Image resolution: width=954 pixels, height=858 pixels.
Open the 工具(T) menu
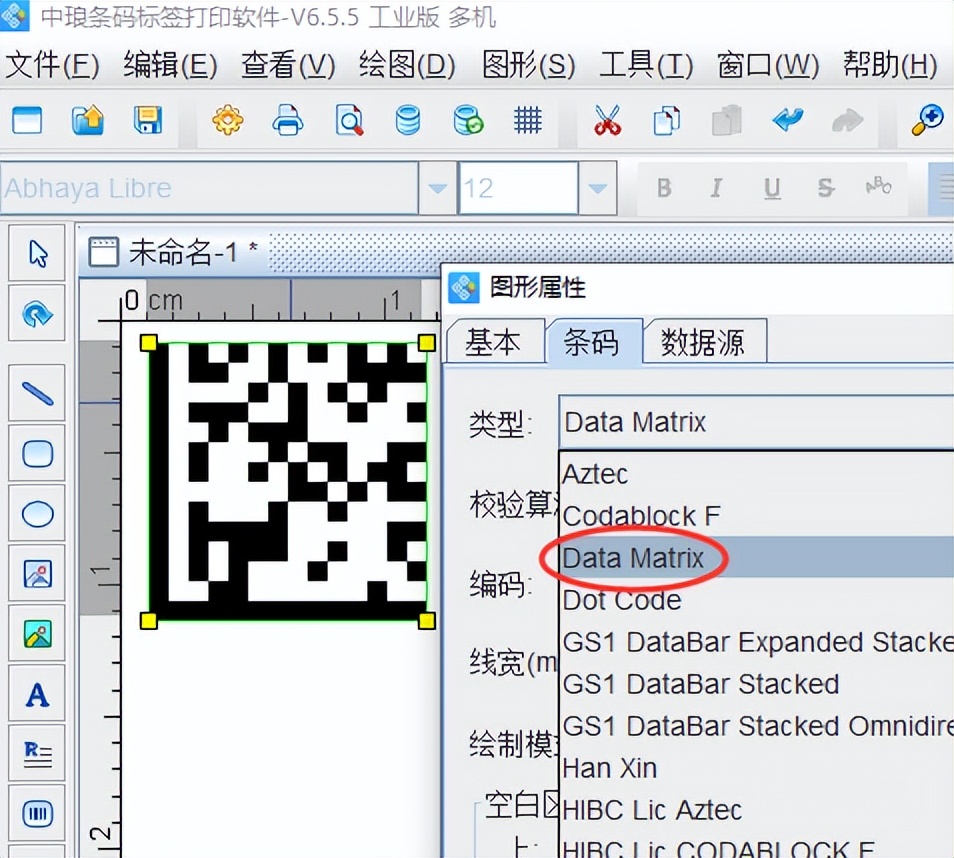coord(646,65)
